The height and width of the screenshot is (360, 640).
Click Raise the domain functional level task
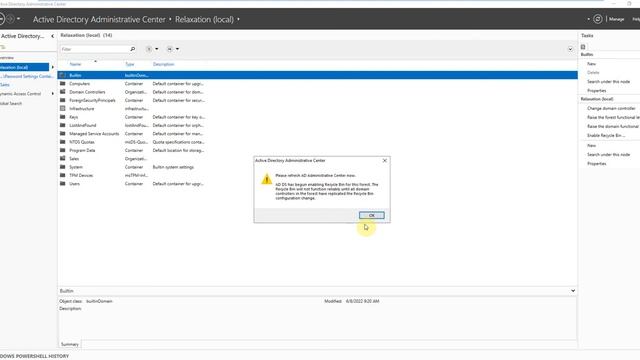(x=613, y=127)
